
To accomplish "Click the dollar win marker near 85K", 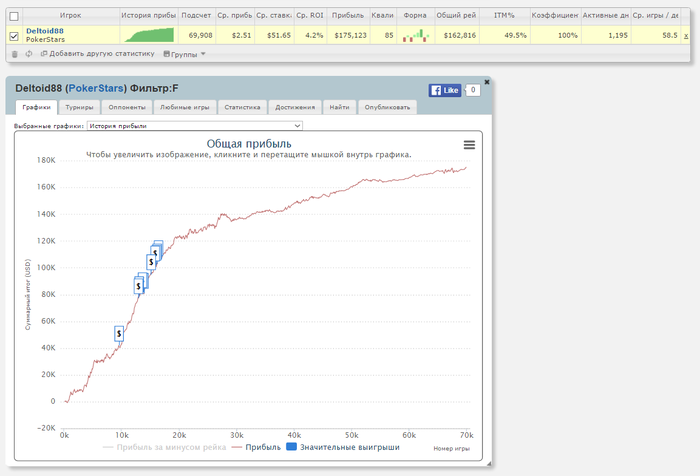I will point(139,285).
